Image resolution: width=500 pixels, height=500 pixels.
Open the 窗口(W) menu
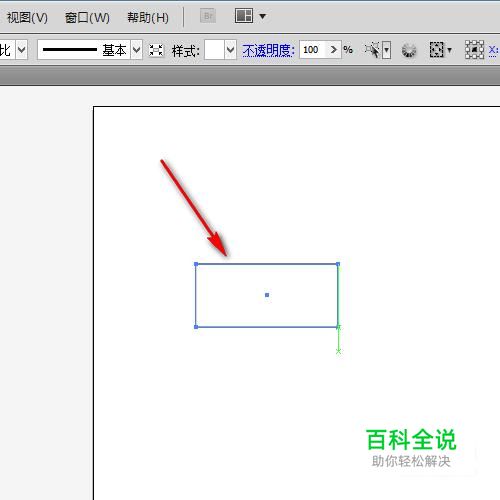pos(87,17)
